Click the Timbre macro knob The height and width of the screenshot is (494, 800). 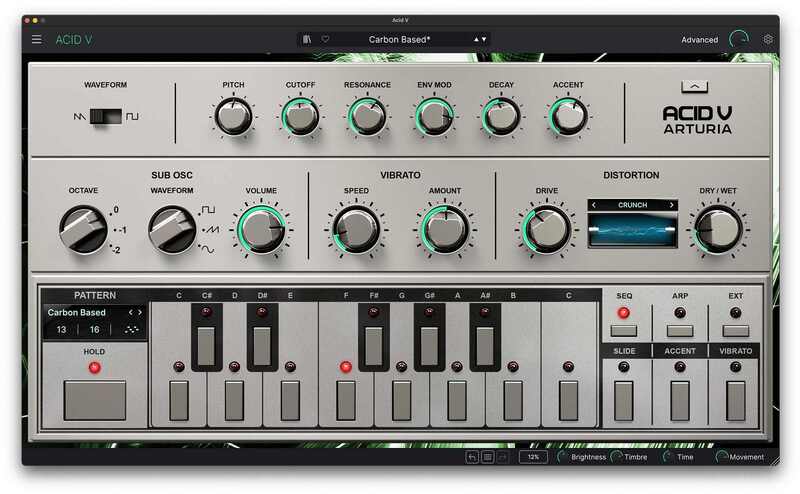pyautogui.click(x=616, y=457)
